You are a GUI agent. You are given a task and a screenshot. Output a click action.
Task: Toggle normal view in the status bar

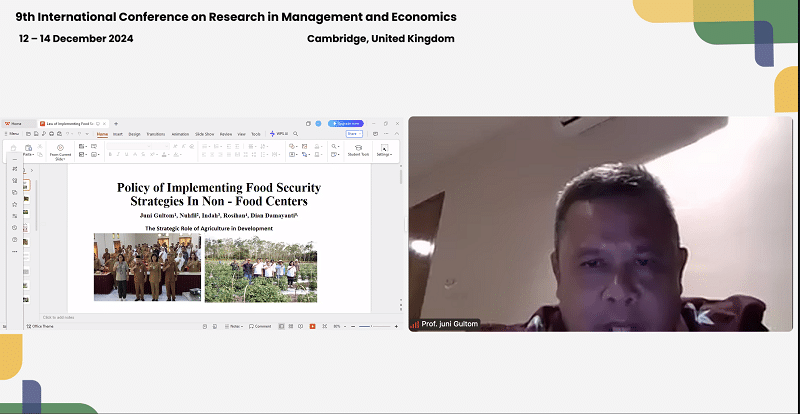coord(281,326)
